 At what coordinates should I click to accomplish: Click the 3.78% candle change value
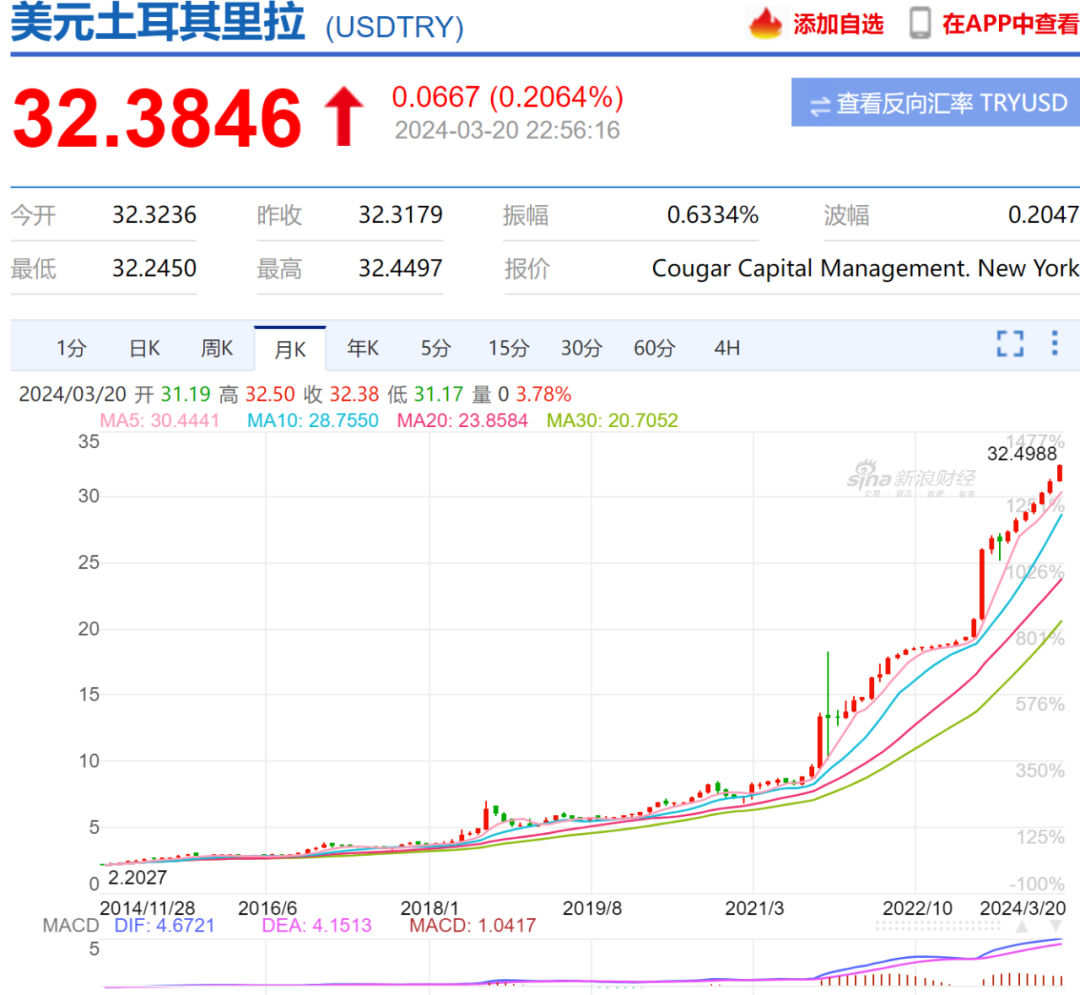click(x=543, y=394)
